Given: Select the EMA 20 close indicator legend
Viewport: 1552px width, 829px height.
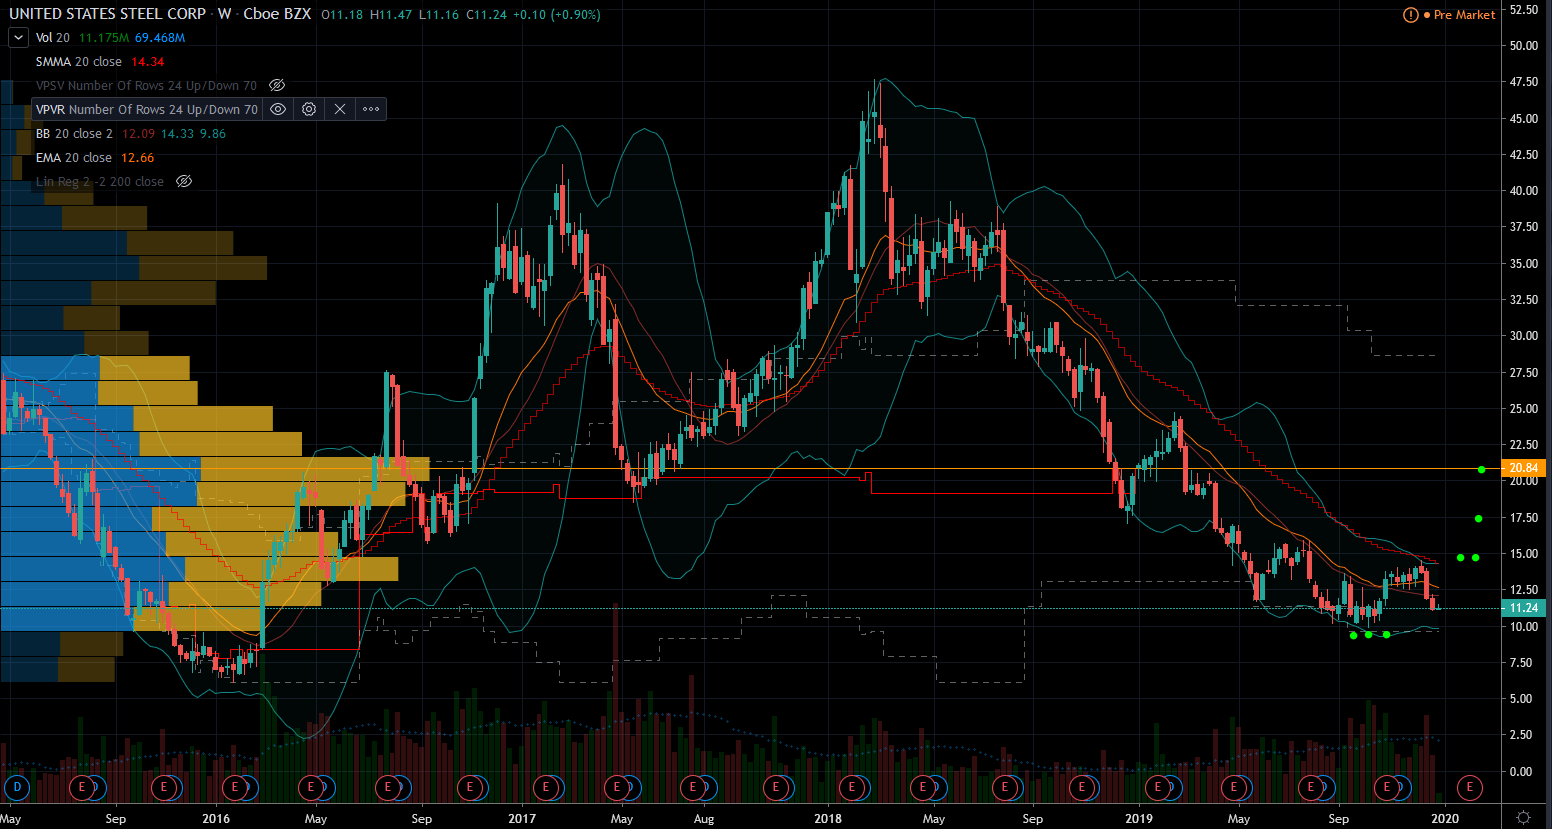Looking at the screenshot, I should coord(74,157).
